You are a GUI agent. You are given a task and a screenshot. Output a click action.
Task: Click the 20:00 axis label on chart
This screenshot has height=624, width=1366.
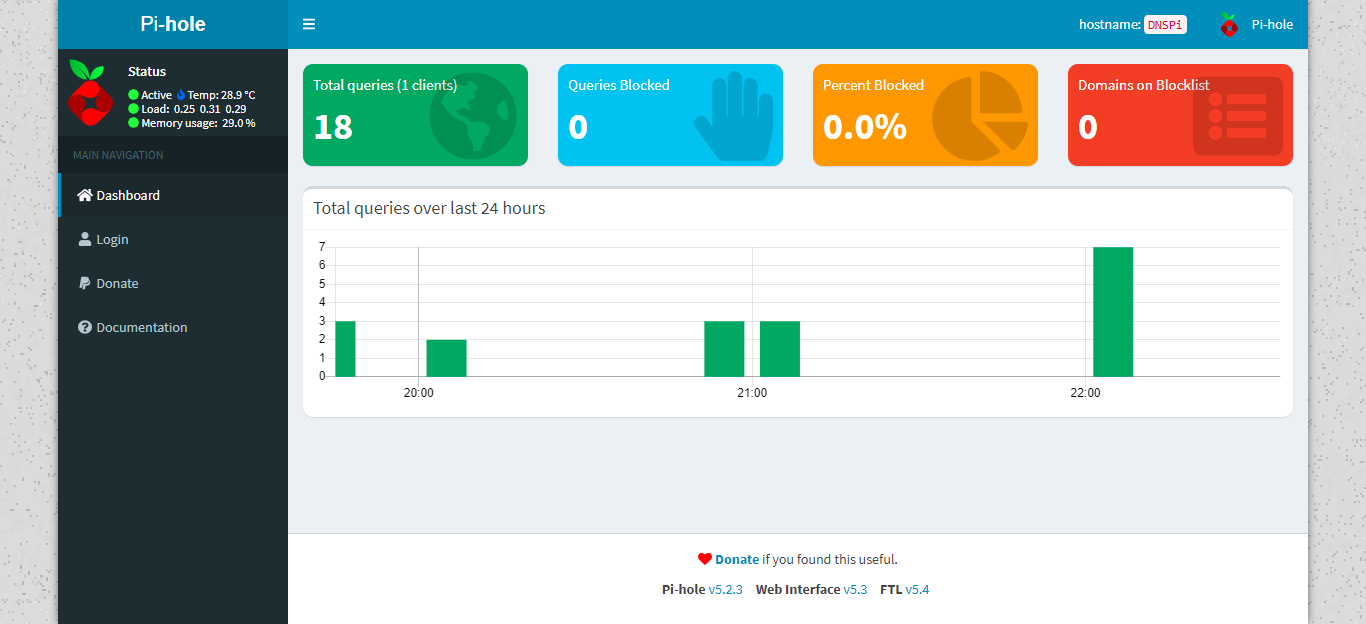click(418, 393)
